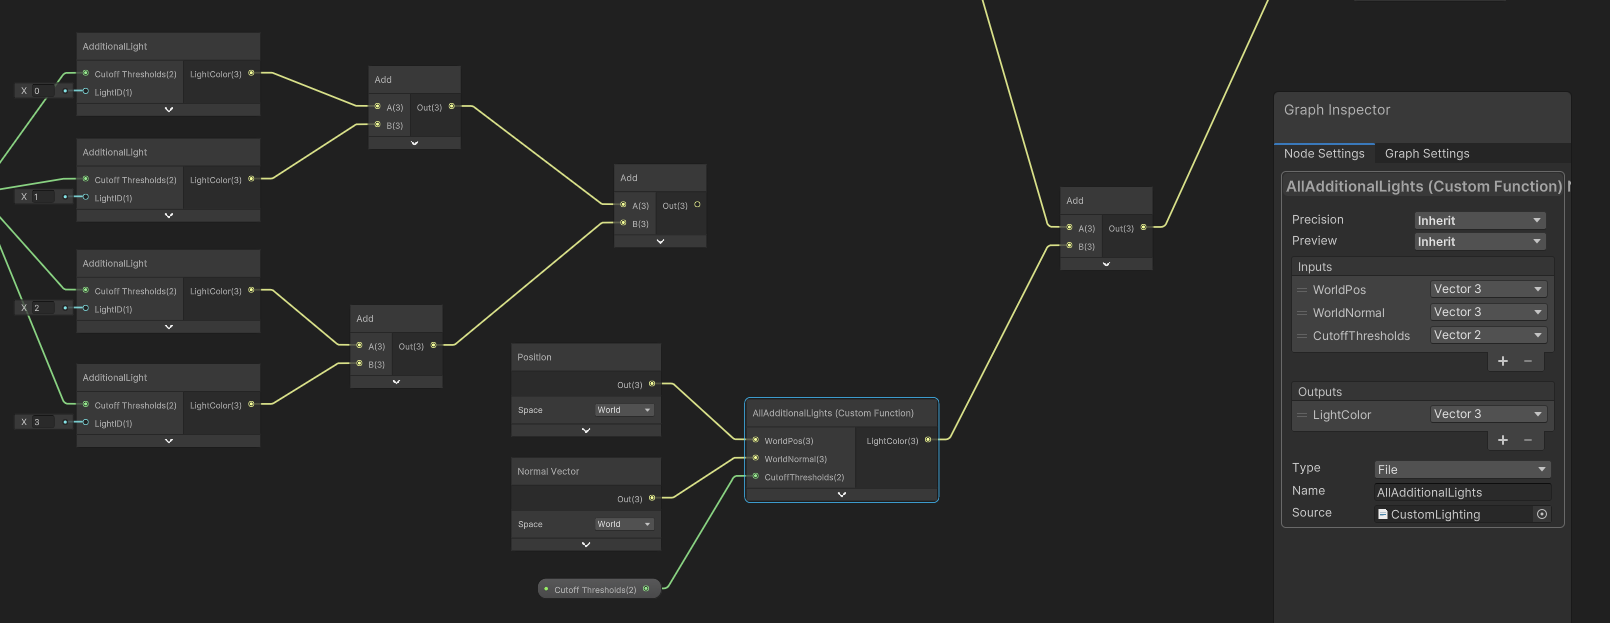Click the output port of the Cutoff Thresholds property

(x=646, y=589)
